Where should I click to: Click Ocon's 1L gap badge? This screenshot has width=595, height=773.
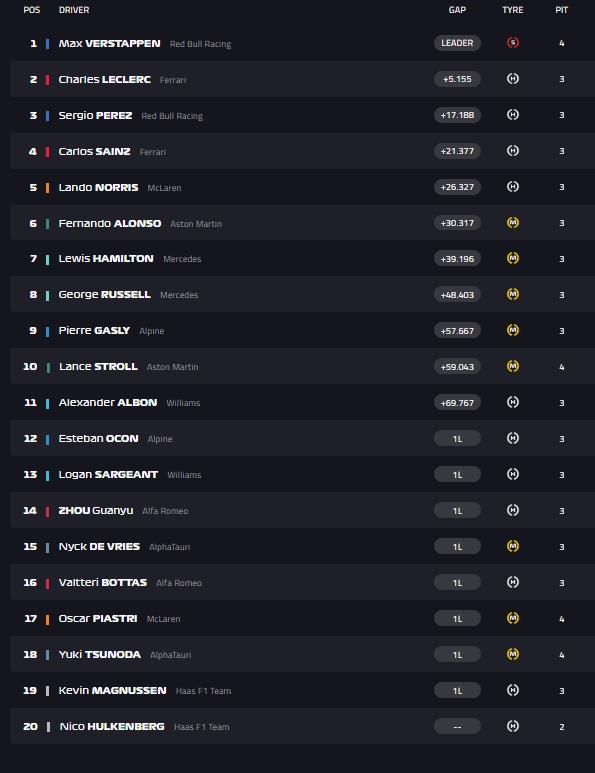tap(457, 438)
